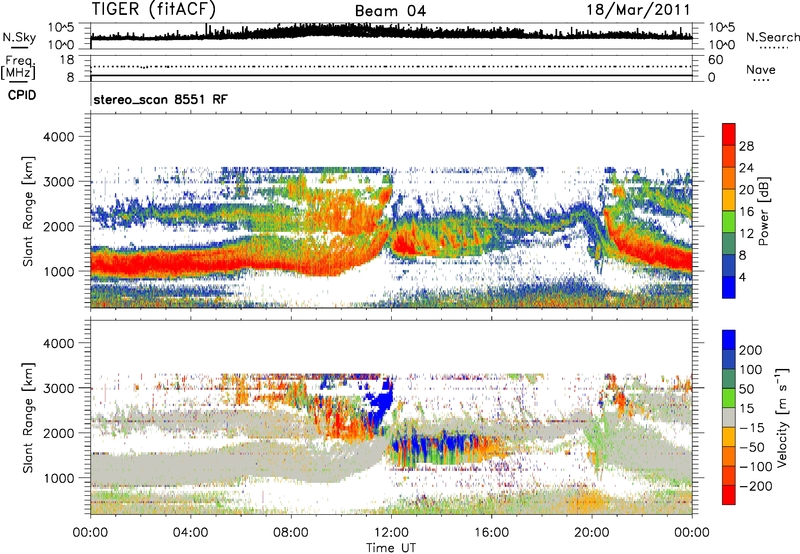Click the 'N.Search' legend label
The height and width of the screenshot is (554, 800).
(772, 37)
